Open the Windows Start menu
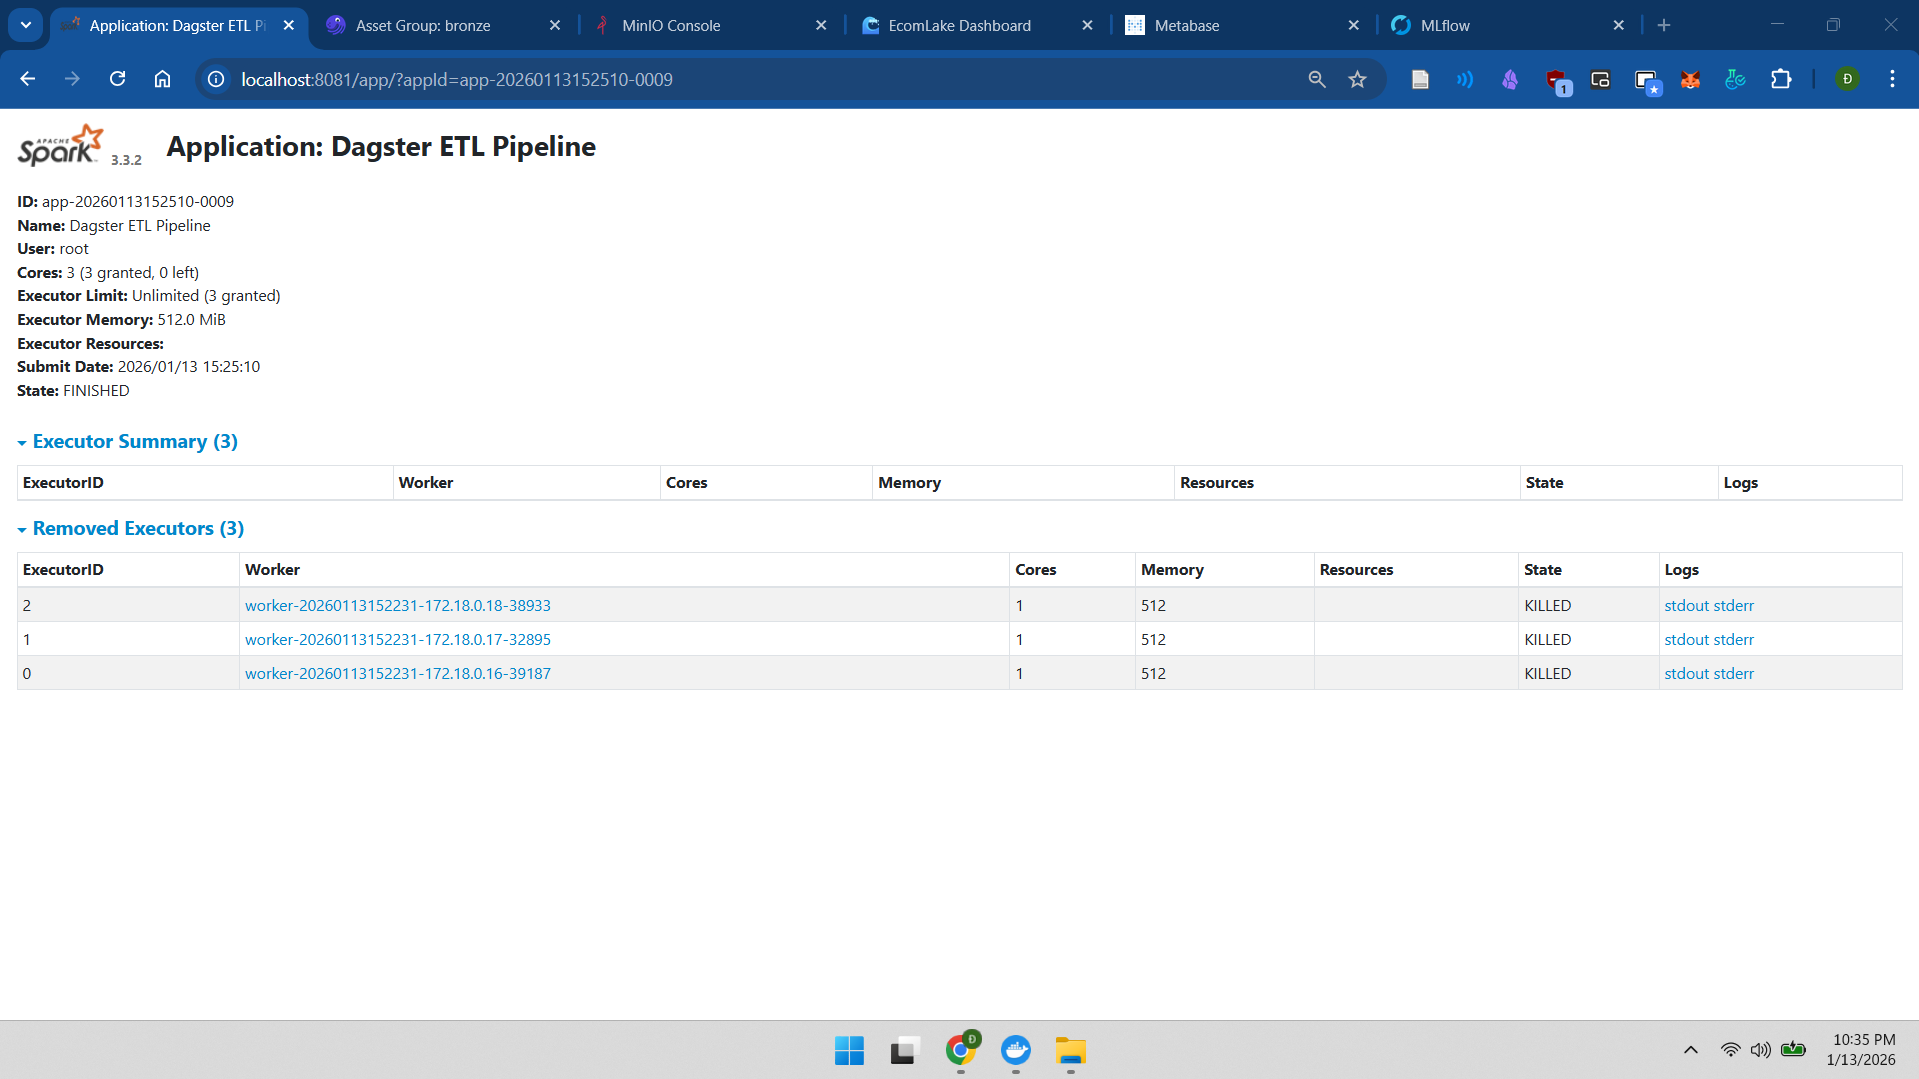 [849, 1050]
